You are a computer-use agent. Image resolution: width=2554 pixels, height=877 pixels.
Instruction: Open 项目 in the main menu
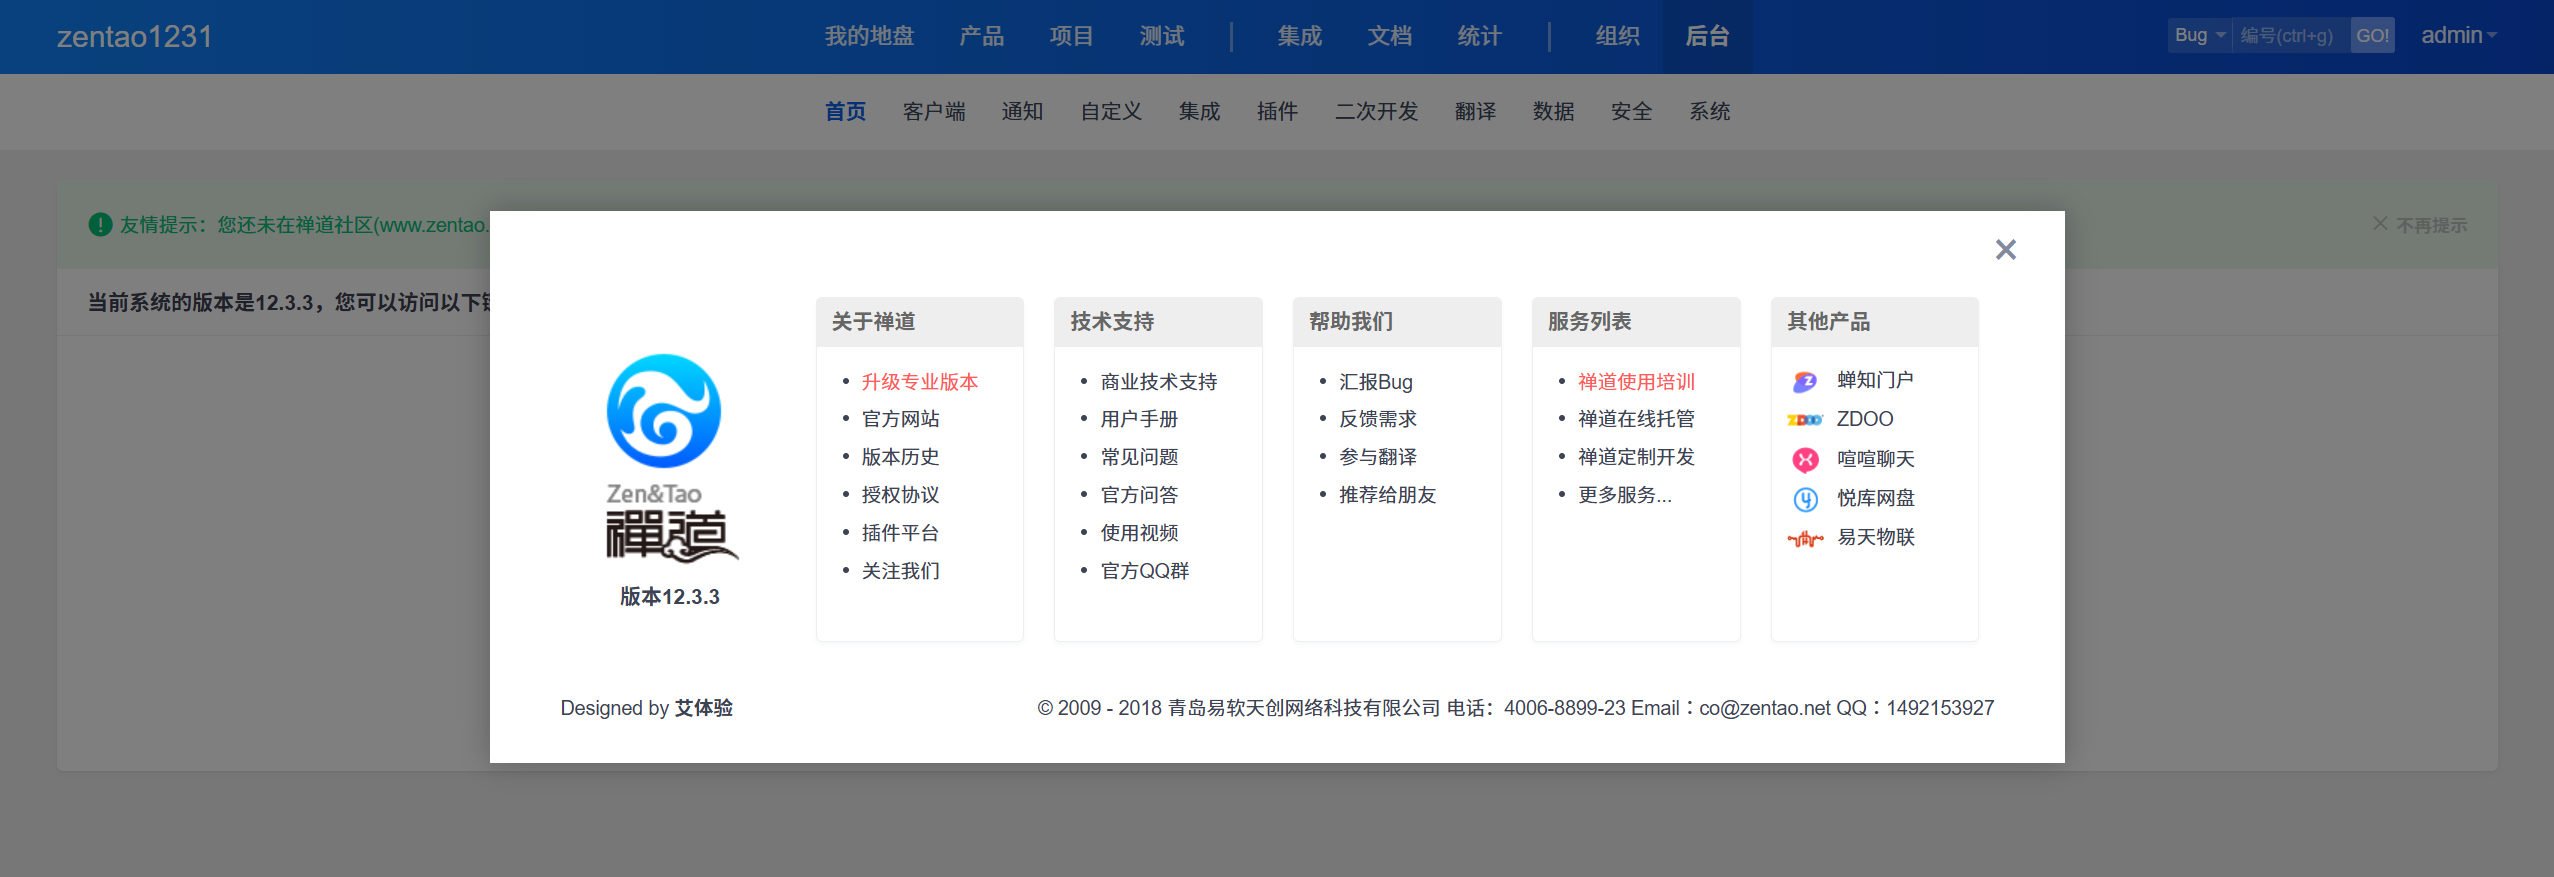pyautogui.click(x=1071, y=36)
